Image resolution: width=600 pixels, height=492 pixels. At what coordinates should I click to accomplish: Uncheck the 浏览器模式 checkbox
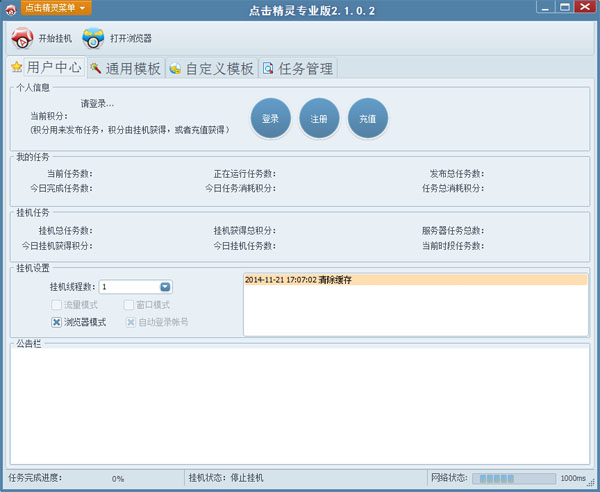point(57,322)
